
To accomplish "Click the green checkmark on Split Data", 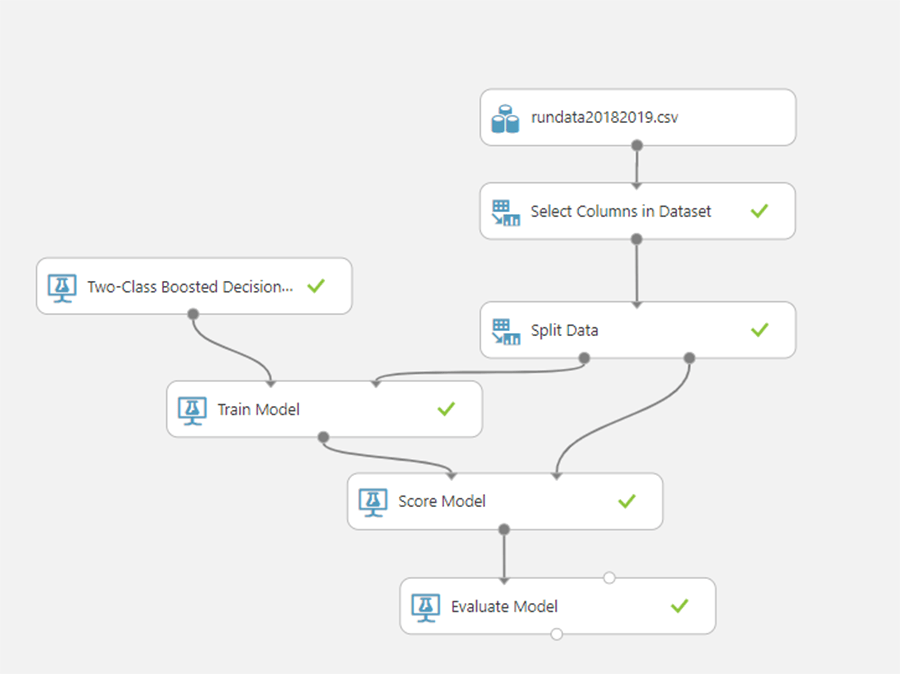I will coord(759,330).
